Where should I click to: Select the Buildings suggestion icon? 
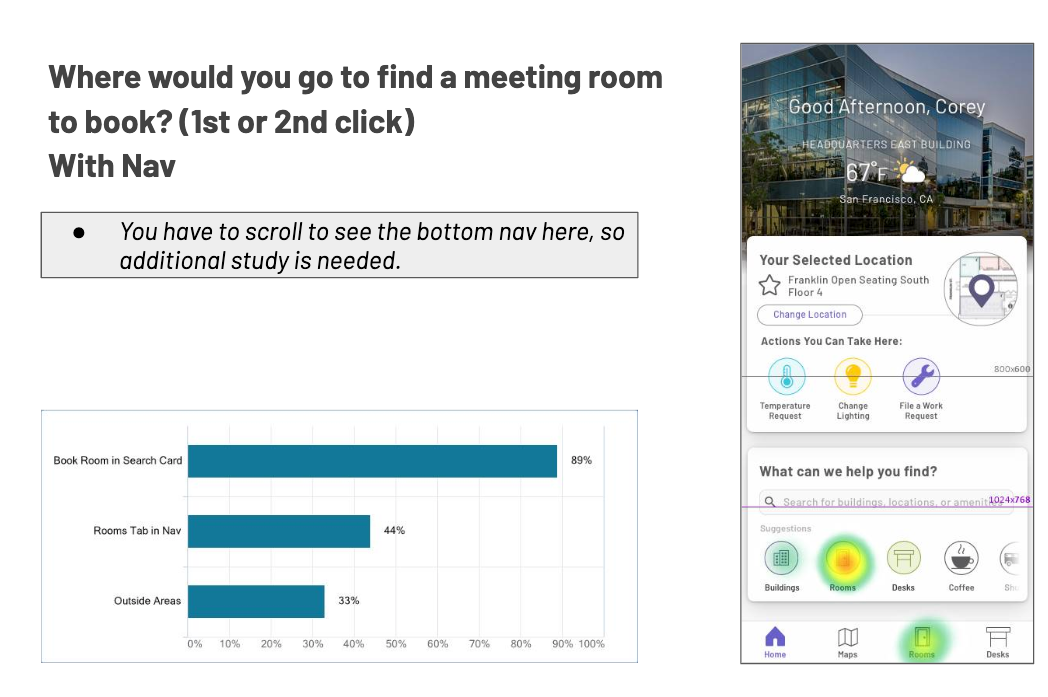coord(782,558)
